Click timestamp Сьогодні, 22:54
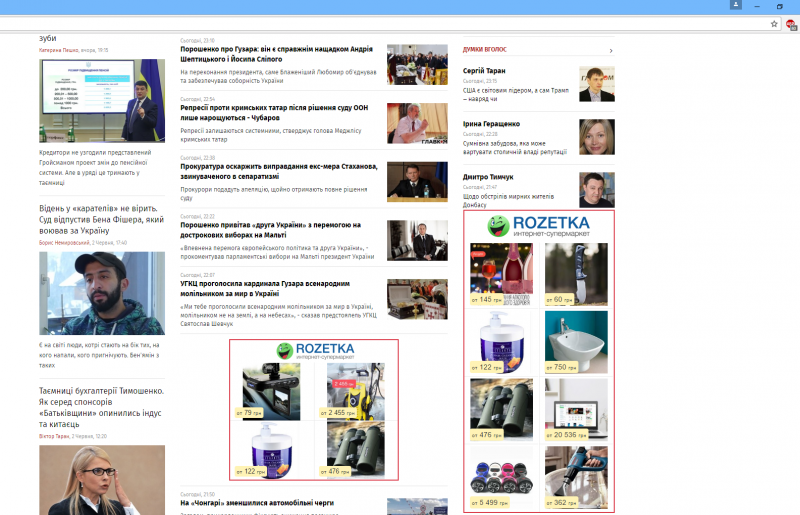 point(197,99)
